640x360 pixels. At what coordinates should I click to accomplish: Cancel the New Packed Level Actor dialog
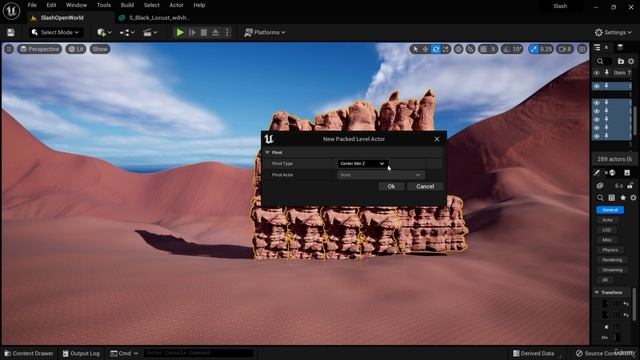pyautogui.click(x=425, y=186)
